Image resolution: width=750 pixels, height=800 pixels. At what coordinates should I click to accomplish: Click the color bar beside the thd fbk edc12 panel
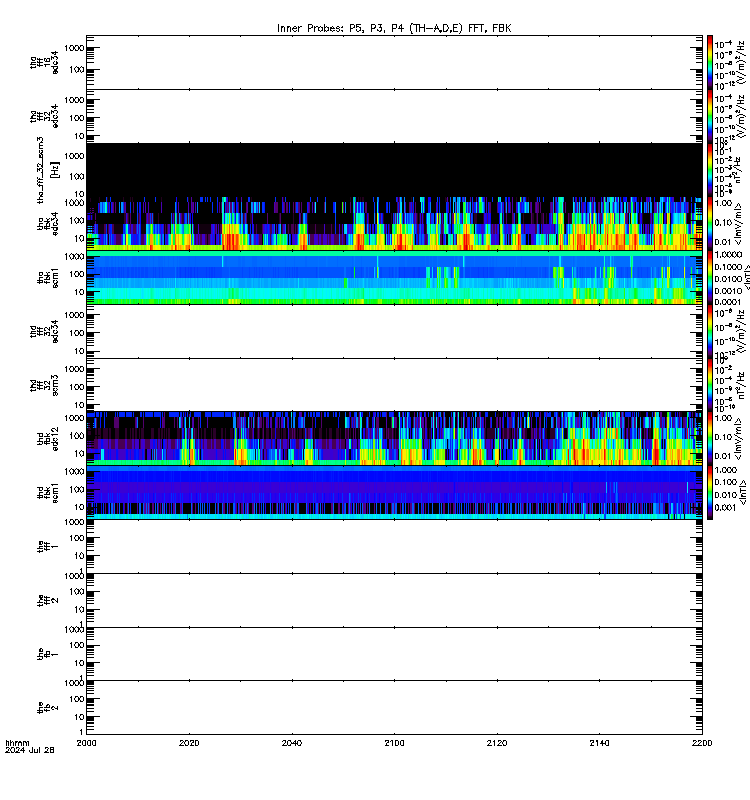click(710, 439)
